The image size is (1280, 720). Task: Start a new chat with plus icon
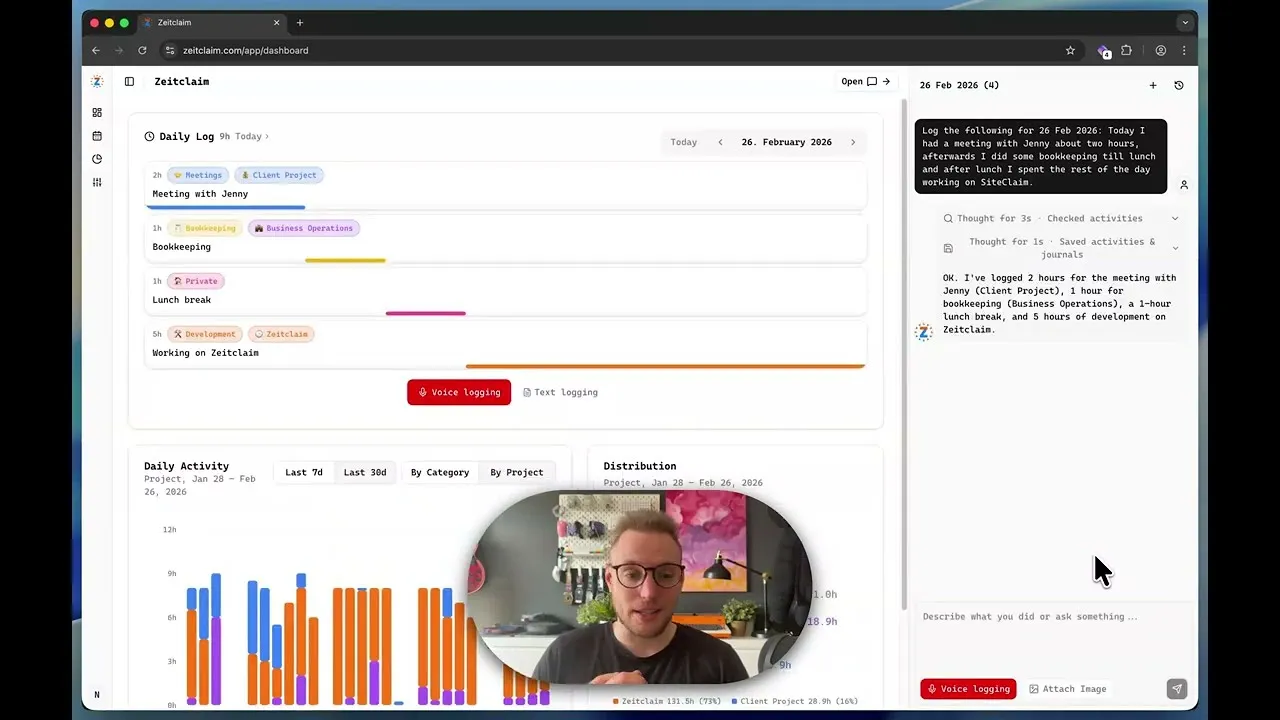[1153, 86]
